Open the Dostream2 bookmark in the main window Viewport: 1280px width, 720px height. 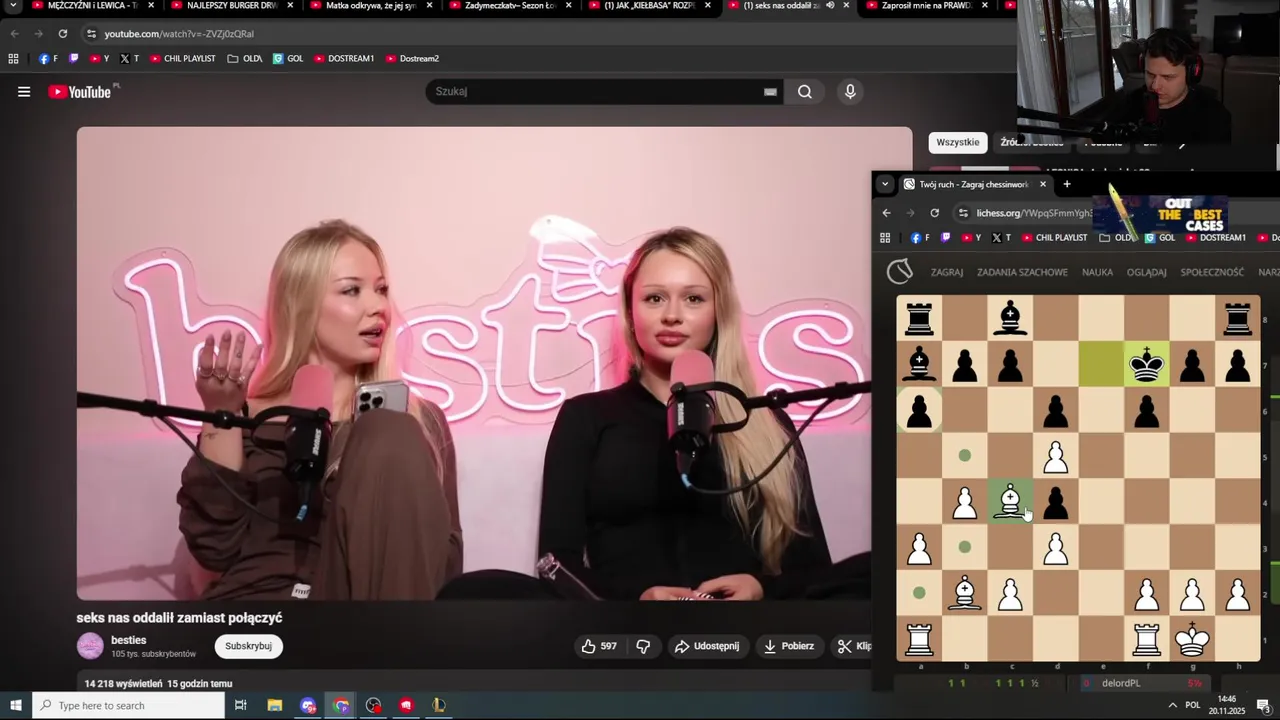point(412,59)
